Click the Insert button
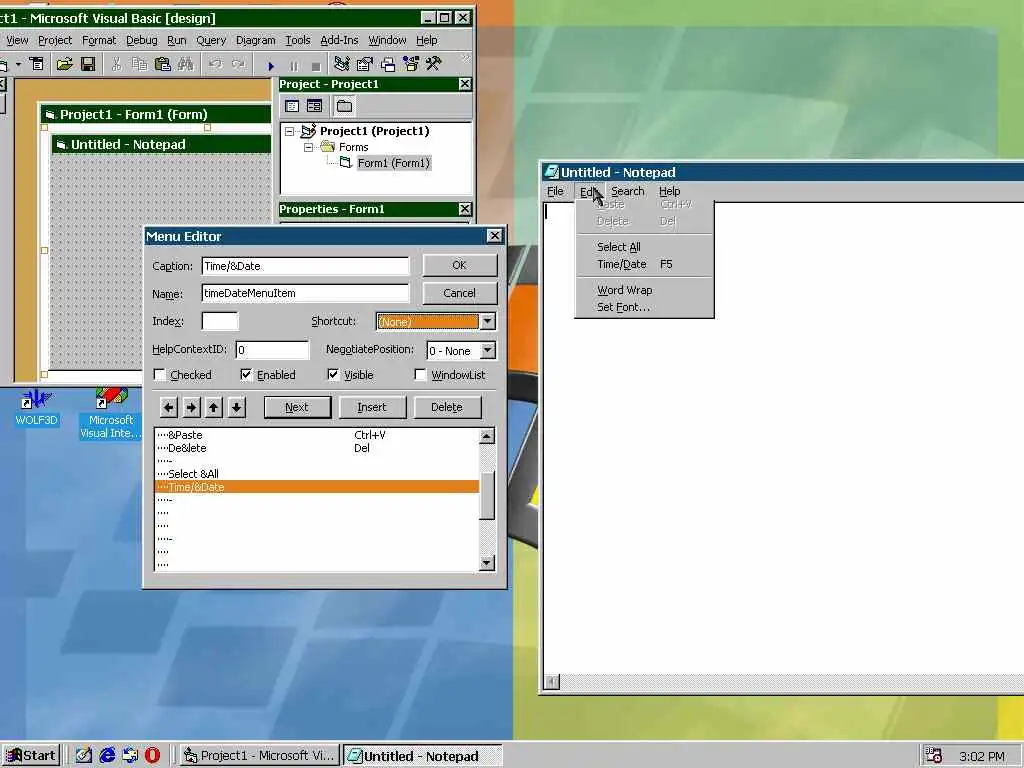Screen dimensions: 1024x768 click(x=372, y=408)
